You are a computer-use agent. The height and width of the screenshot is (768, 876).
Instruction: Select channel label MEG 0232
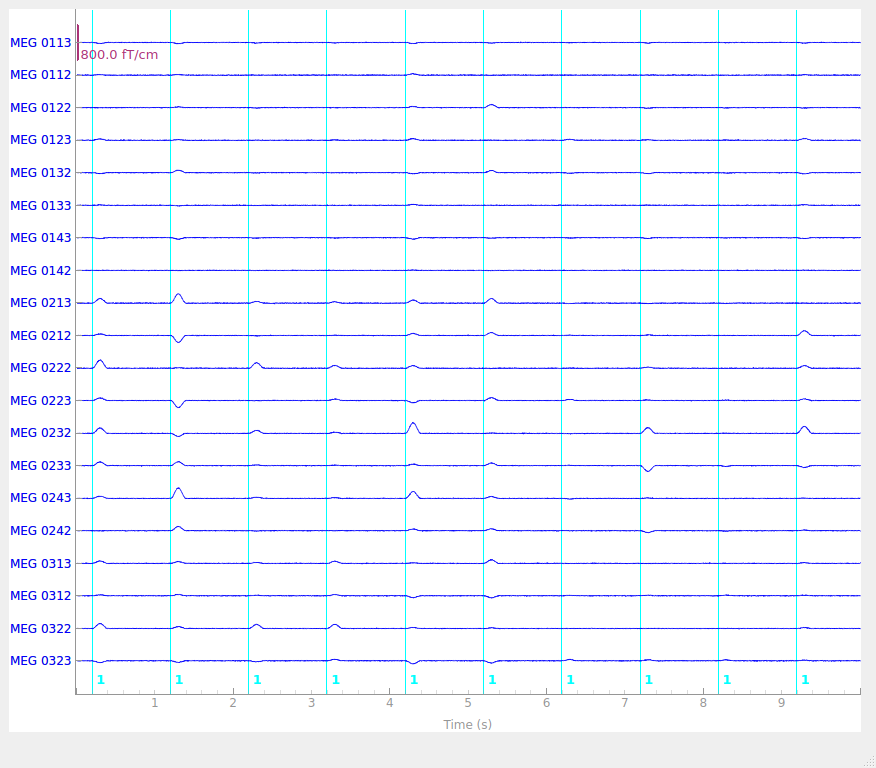tap(41, 433)
